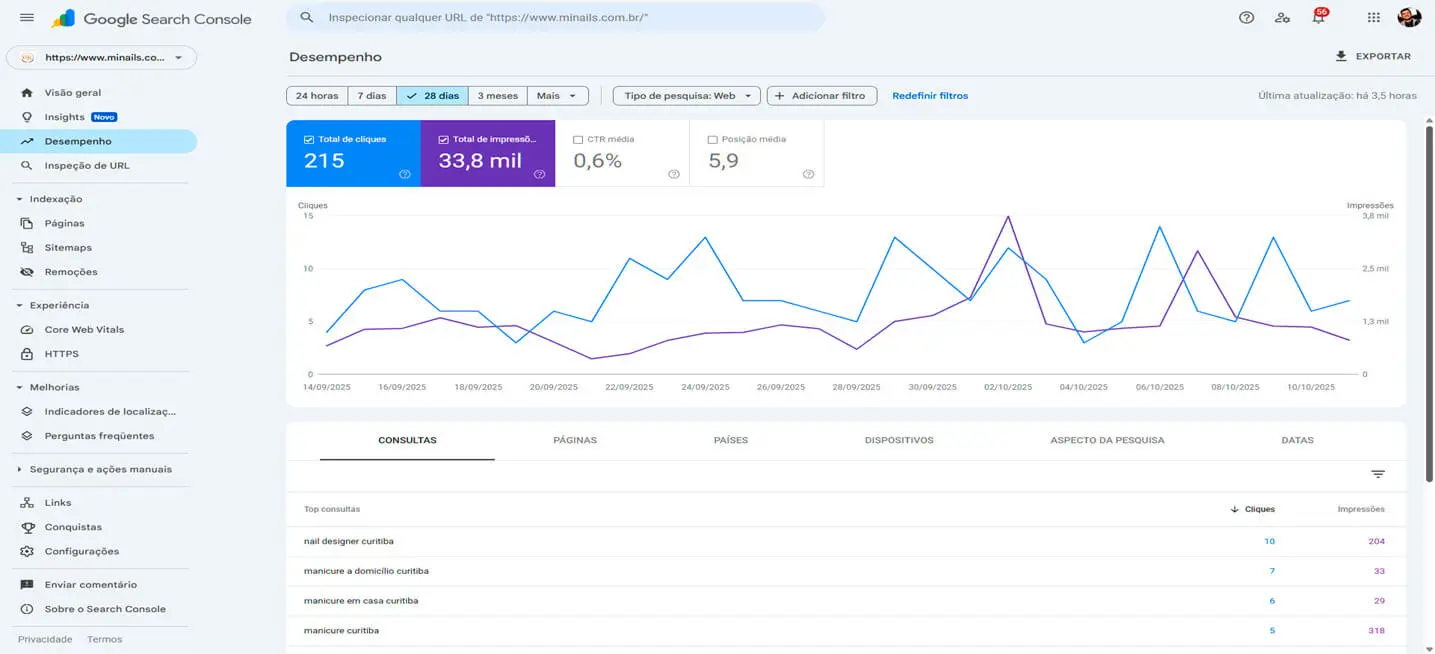Open the hamburger main menu

(x=27, y=18)
